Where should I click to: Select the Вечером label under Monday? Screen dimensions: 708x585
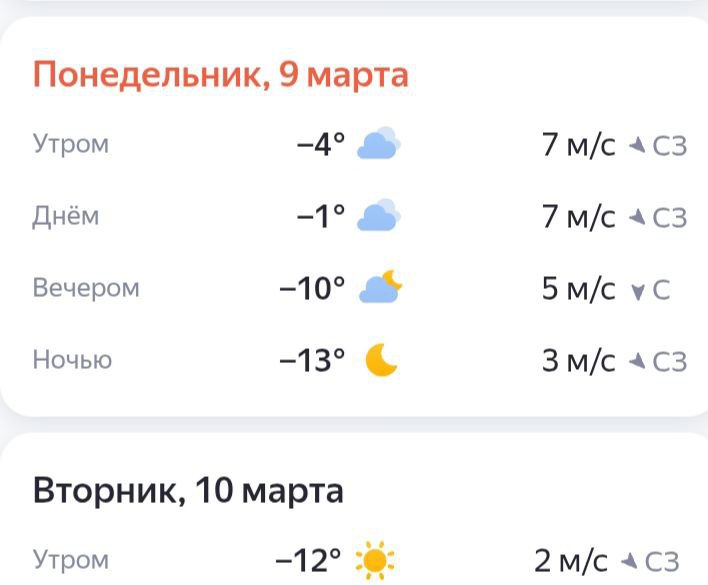pos(86,288)
